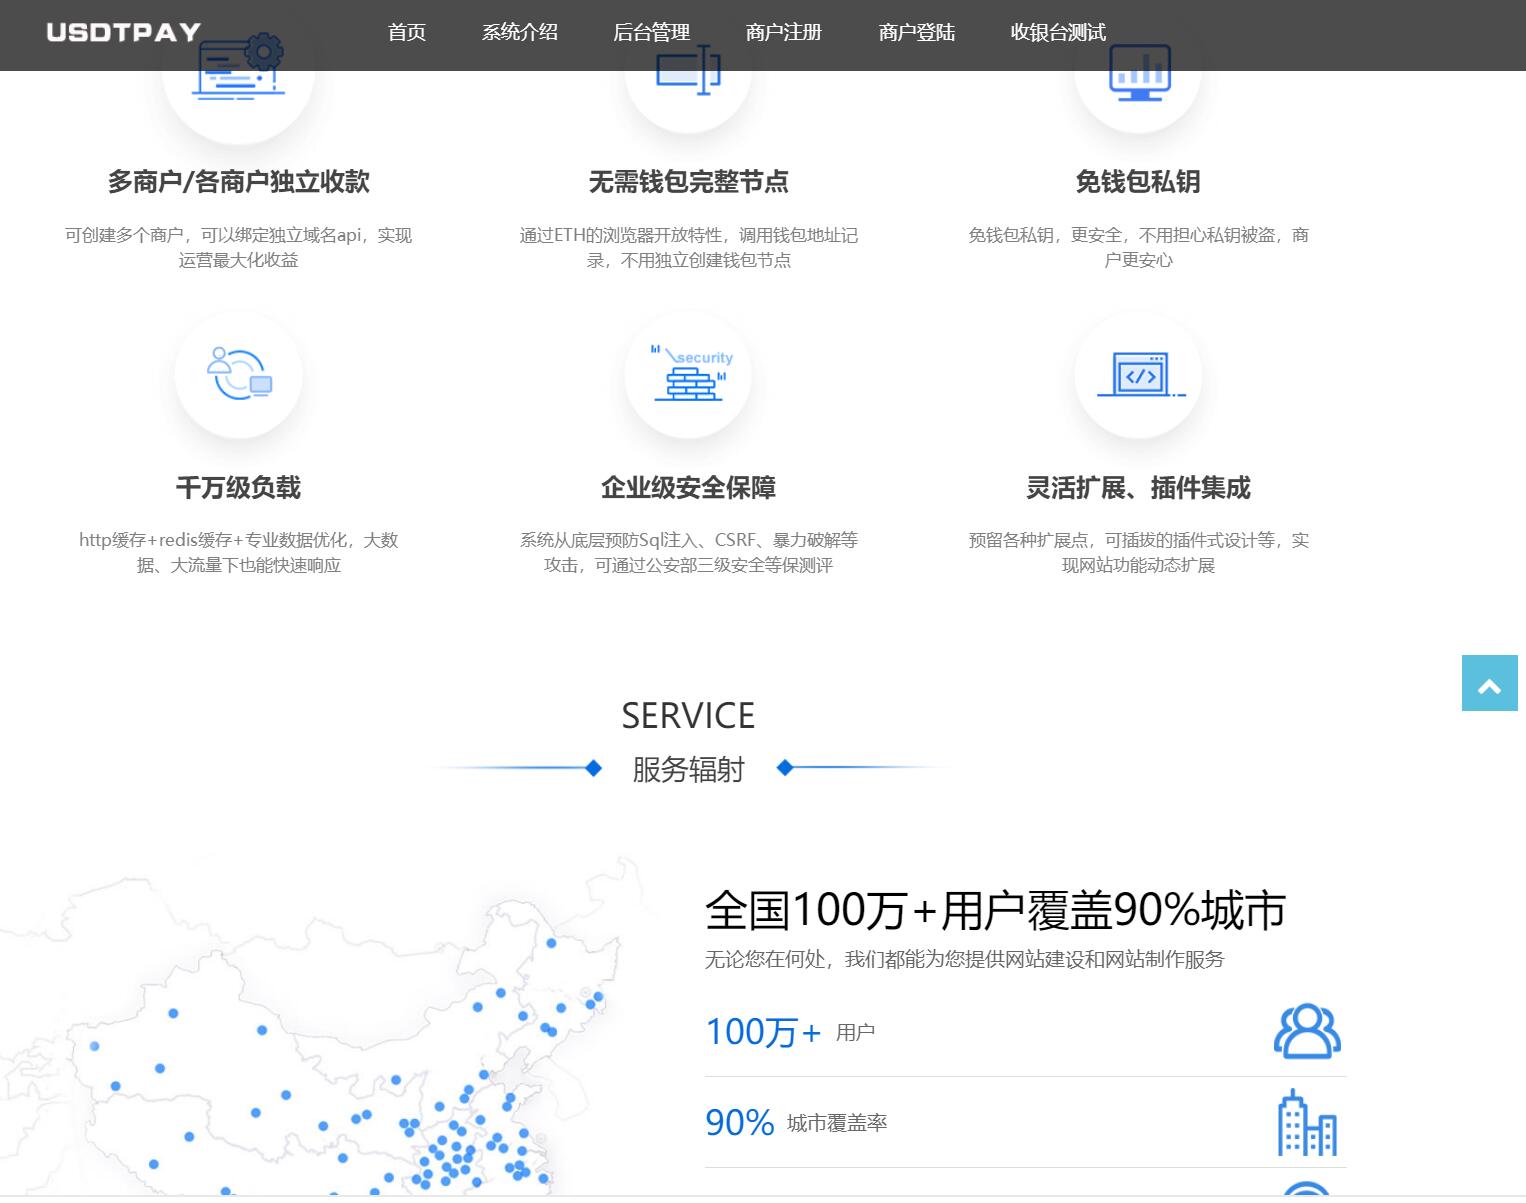Open the 系统介绍 menu item
The width and height of the screenshot is (1526, 1203).
coord(520,32)
